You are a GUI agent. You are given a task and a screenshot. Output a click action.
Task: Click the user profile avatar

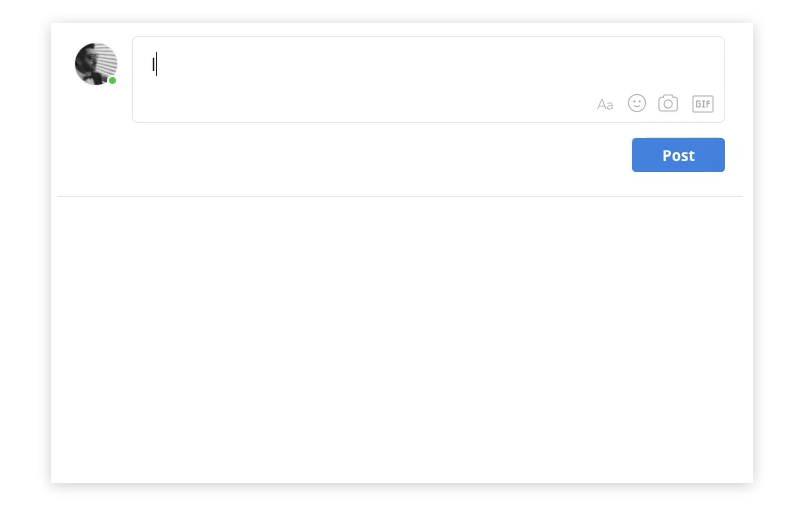96,64
